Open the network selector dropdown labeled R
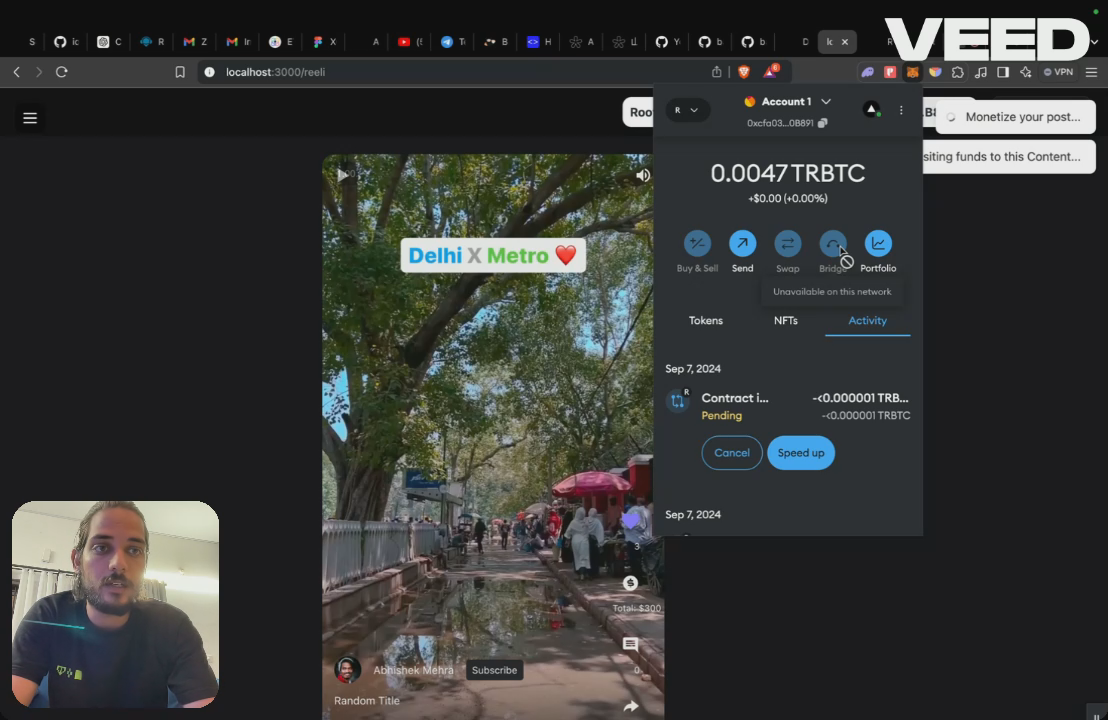Image resolution: width=1108 pixels, height=720 pixels. point(687,110)
